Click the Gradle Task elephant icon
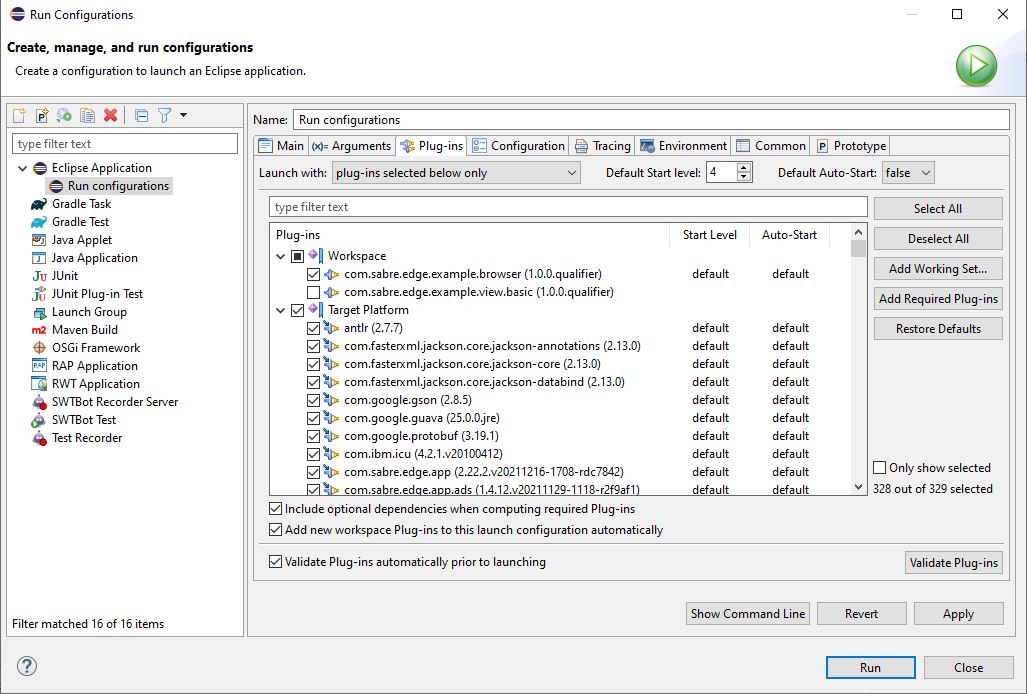This screenshot has height=694, width=1027. 39,204
